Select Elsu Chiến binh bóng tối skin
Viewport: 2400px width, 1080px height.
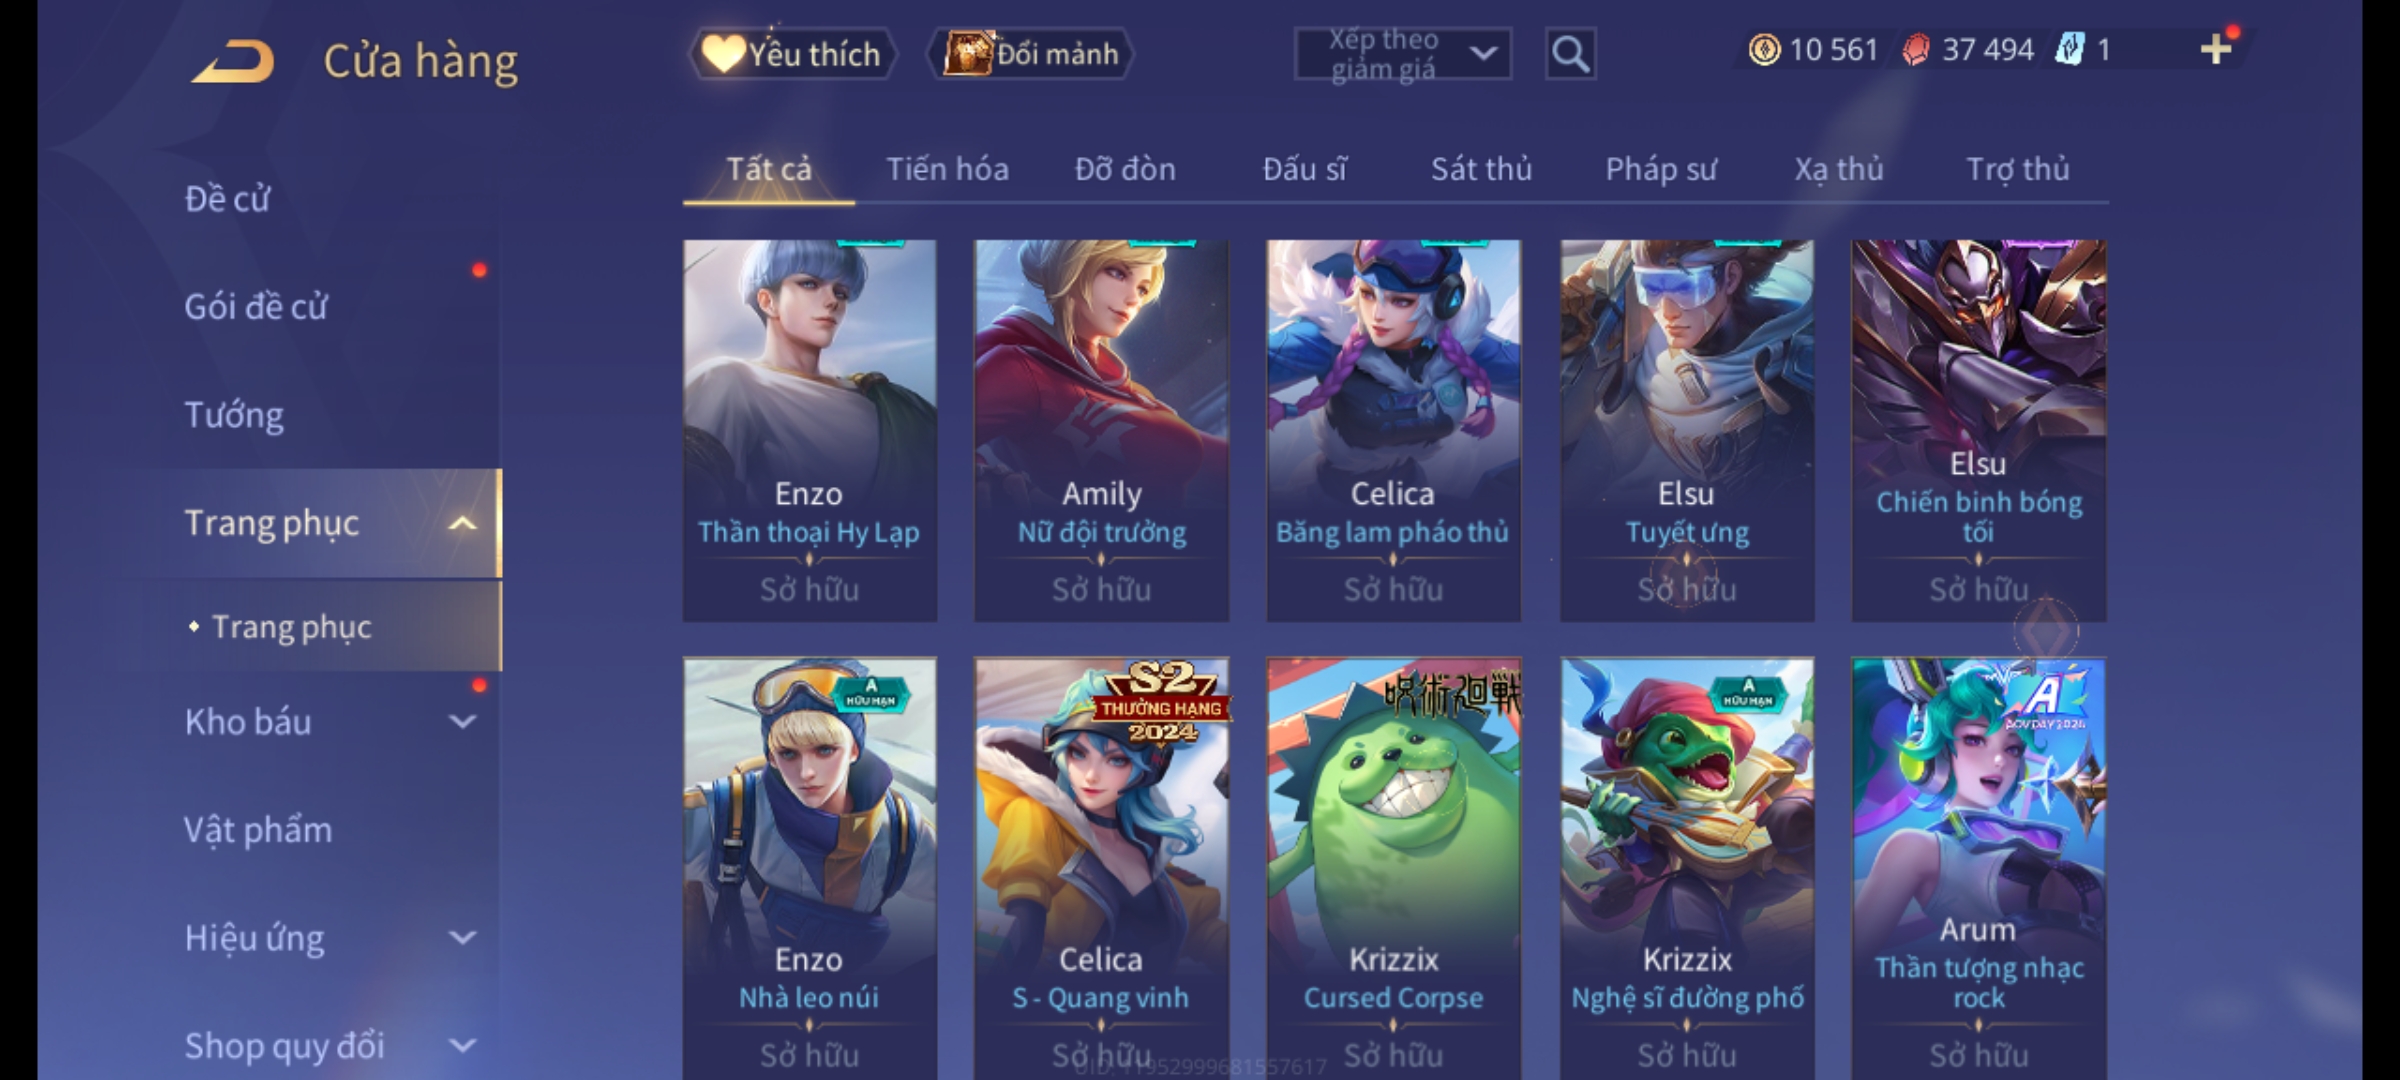(1979, 431)
